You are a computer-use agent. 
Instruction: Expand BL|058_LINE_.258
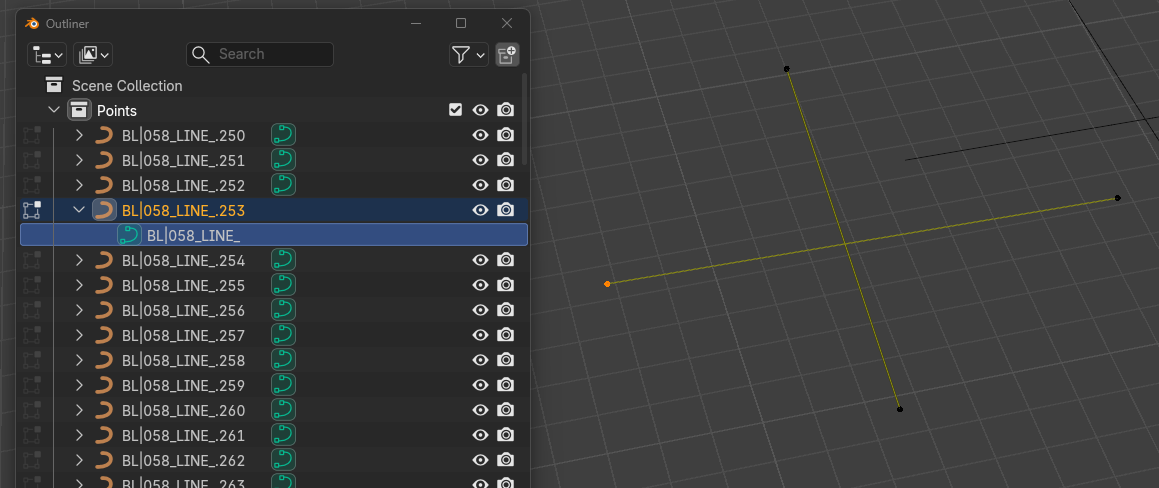coord(79,360)
